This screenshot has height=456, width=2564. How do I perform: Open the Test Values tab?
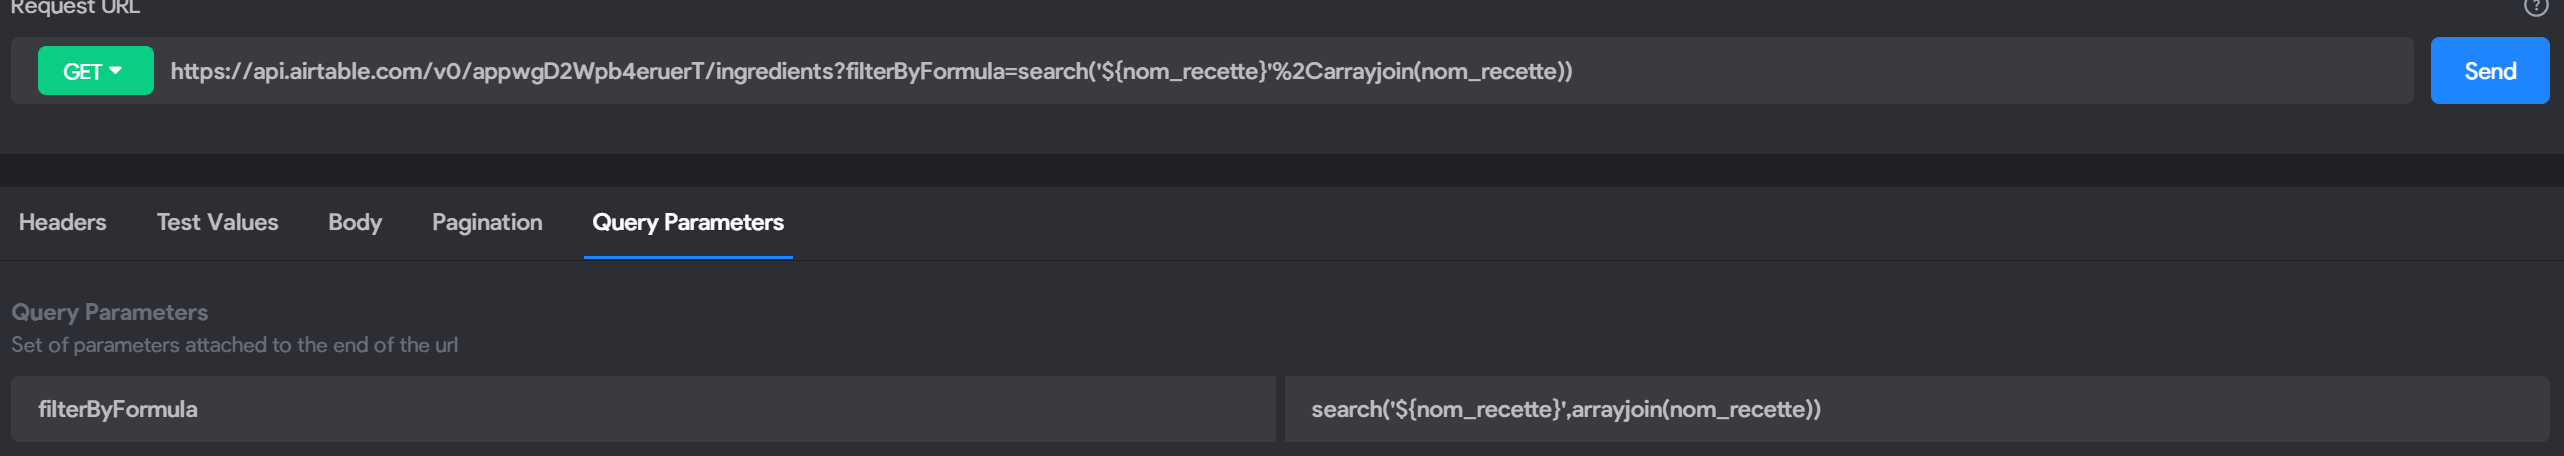click(217, 222)
